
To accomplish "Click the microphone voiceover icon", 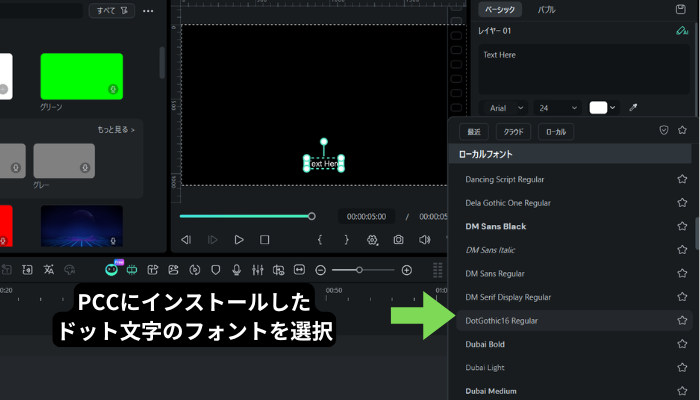I will pyautogui.click(x=237, y=270).
